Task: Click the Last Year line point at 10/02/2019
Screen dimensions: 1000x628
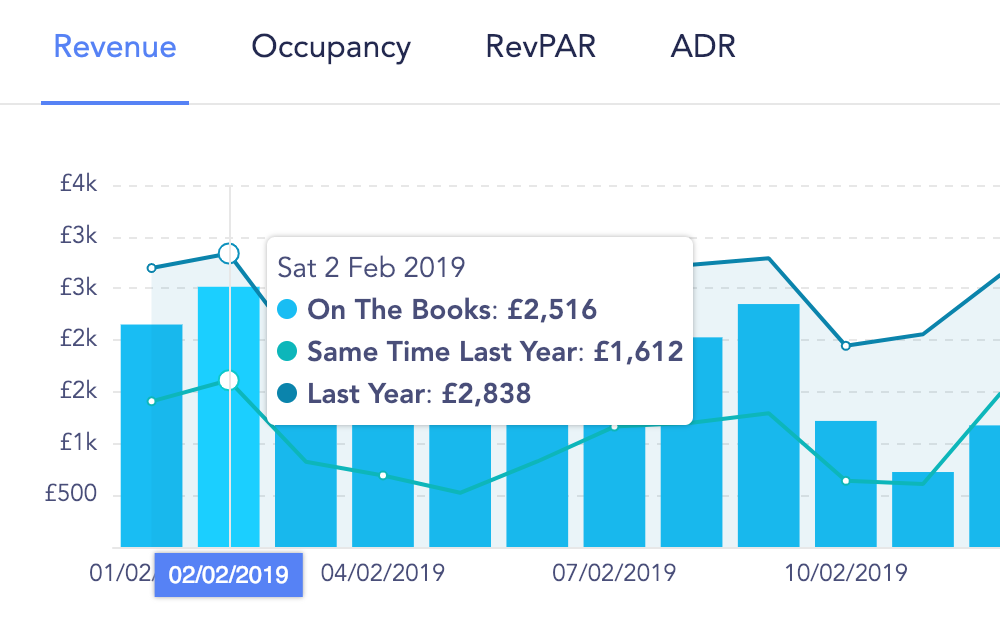Action: click(x=846, y=346)
